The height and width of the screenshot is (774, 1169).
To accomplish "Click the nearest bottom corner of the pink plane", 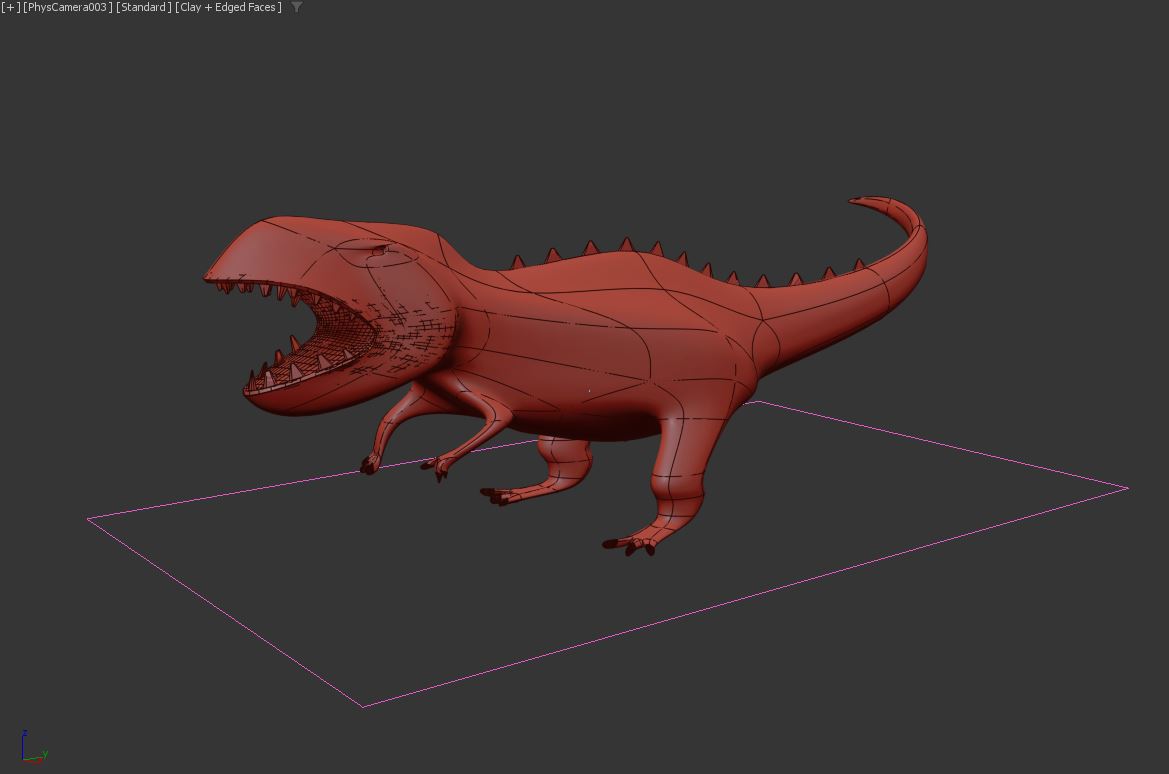I will 362,706.
